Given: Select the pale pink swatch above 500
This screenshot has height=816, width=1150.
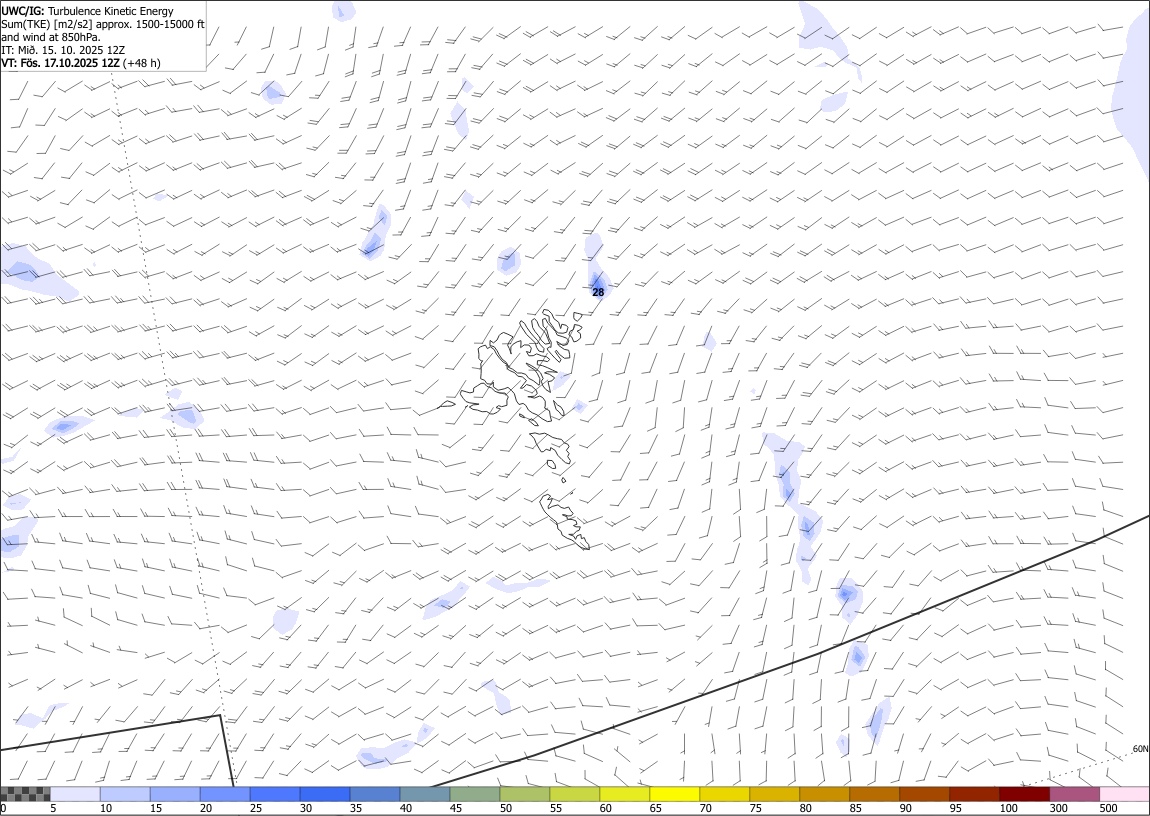Looking at the screenshot, I should pyautogui.click(x=1125, y=794).
